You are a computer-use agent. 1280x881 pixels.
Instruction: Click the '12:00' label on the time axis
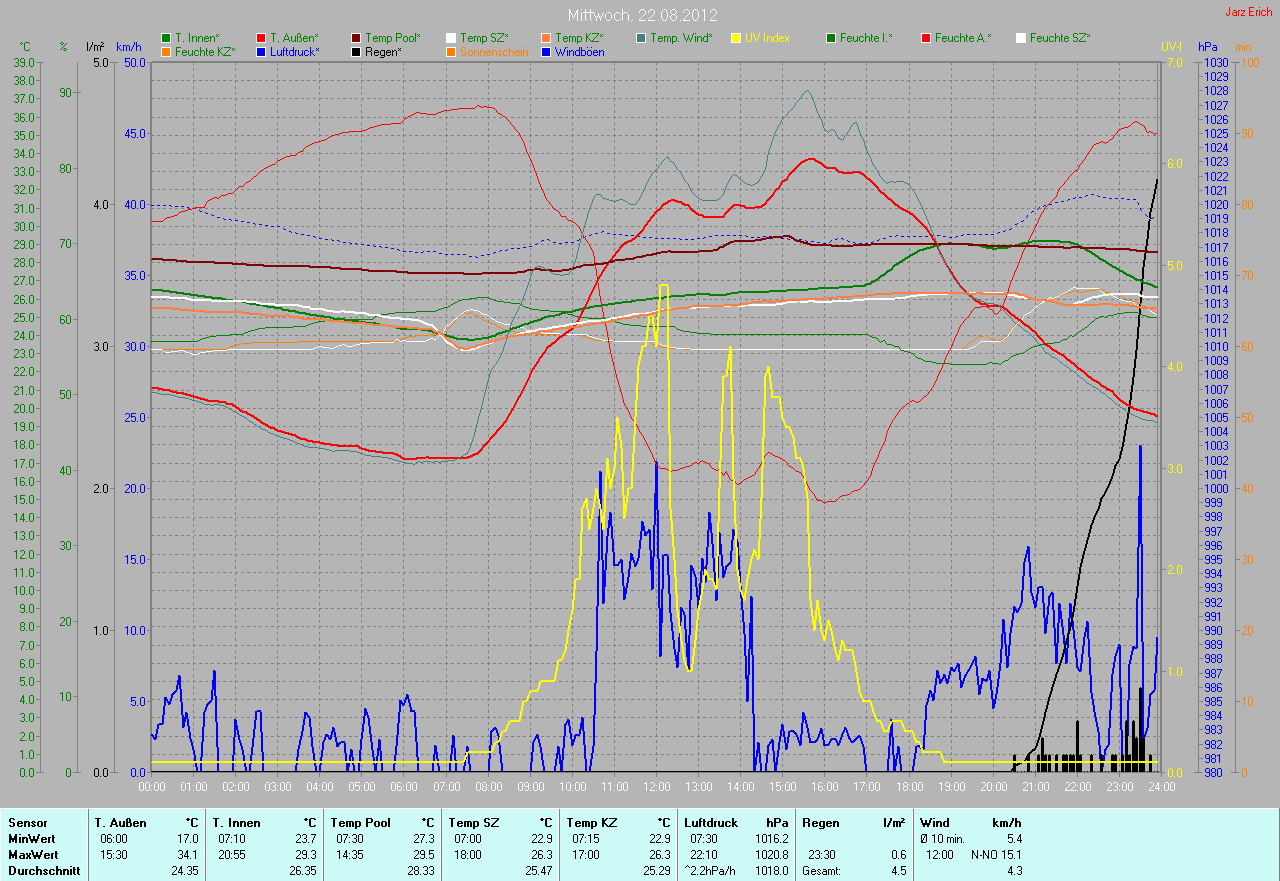[657, 786]
